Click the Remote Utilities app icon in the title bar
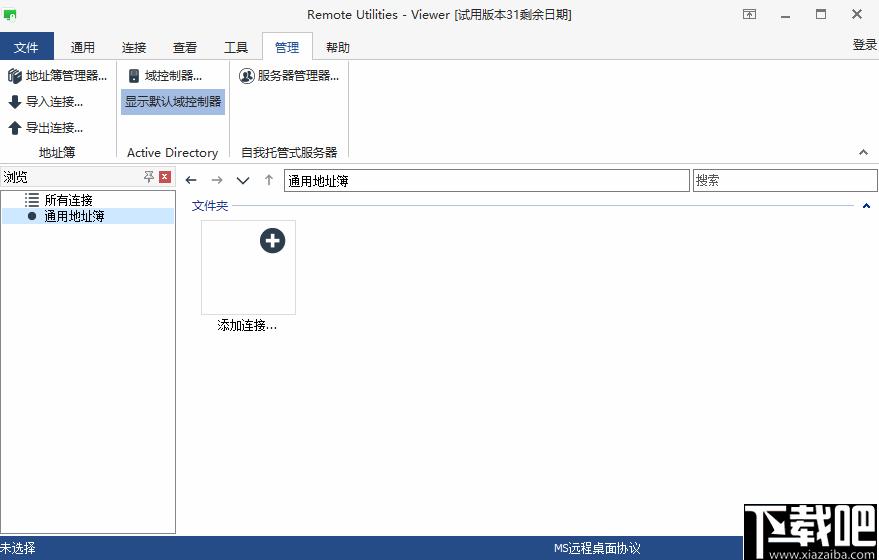Image resolution: width=879 pixels, height=560 pixels. tap(10, 15)
